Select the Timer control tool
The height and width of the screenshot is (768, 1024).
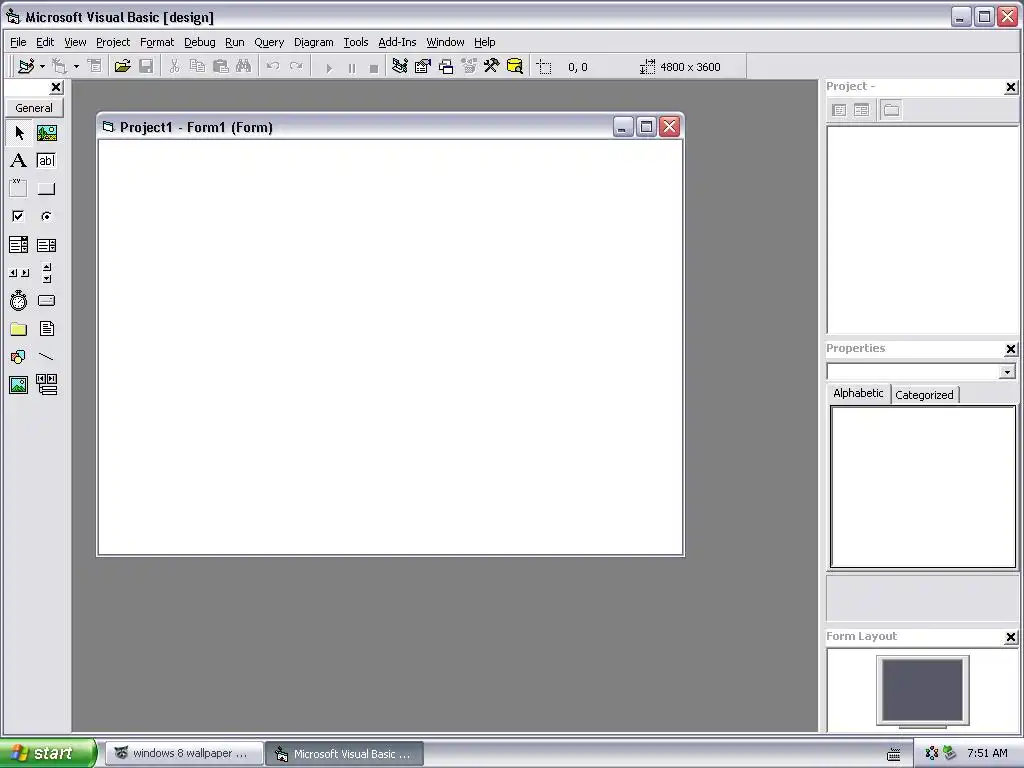click(x=19, y=300)
